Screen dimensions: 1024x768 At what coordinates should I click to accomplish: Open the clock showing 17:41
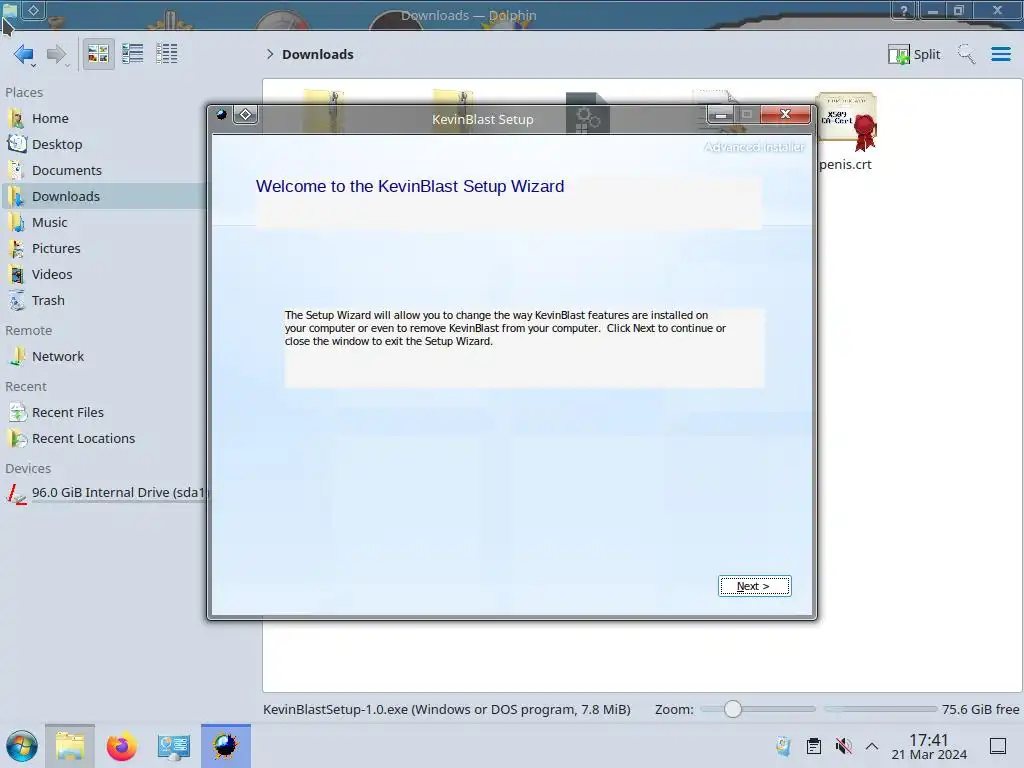tap(929, 746)
